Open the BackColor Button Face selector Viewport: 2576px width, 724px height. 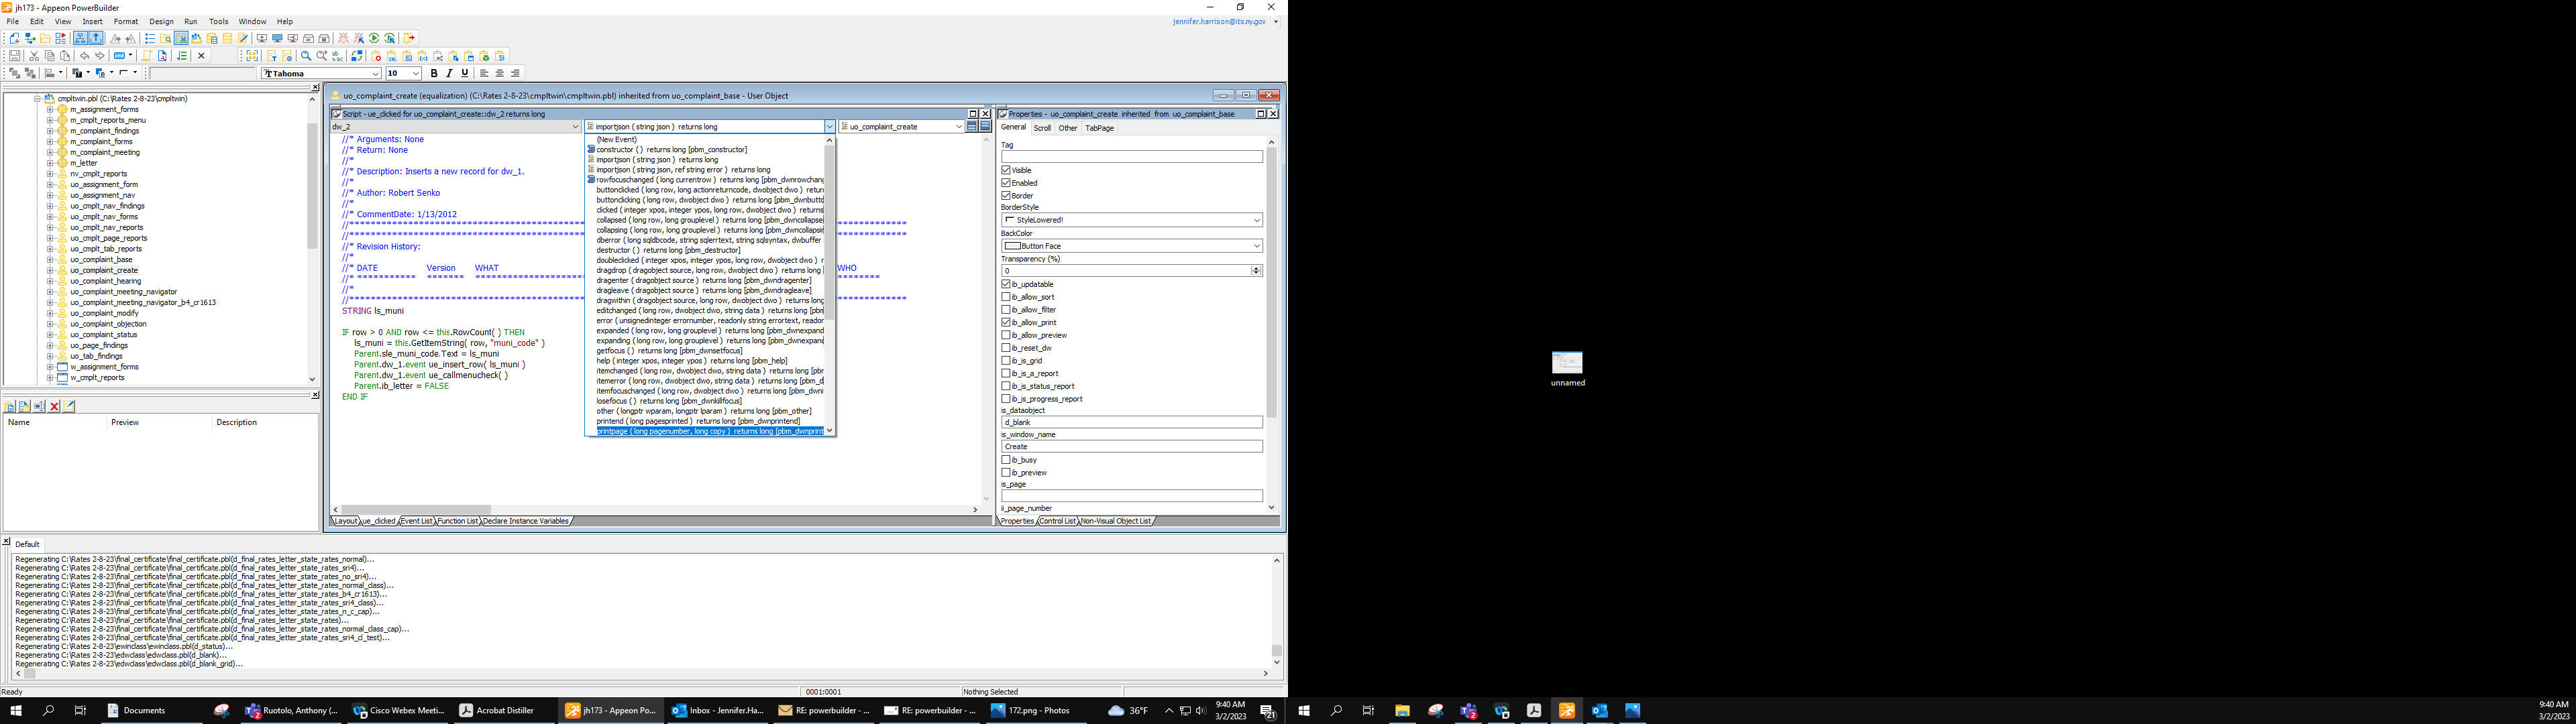click(x=1256, y=246)
